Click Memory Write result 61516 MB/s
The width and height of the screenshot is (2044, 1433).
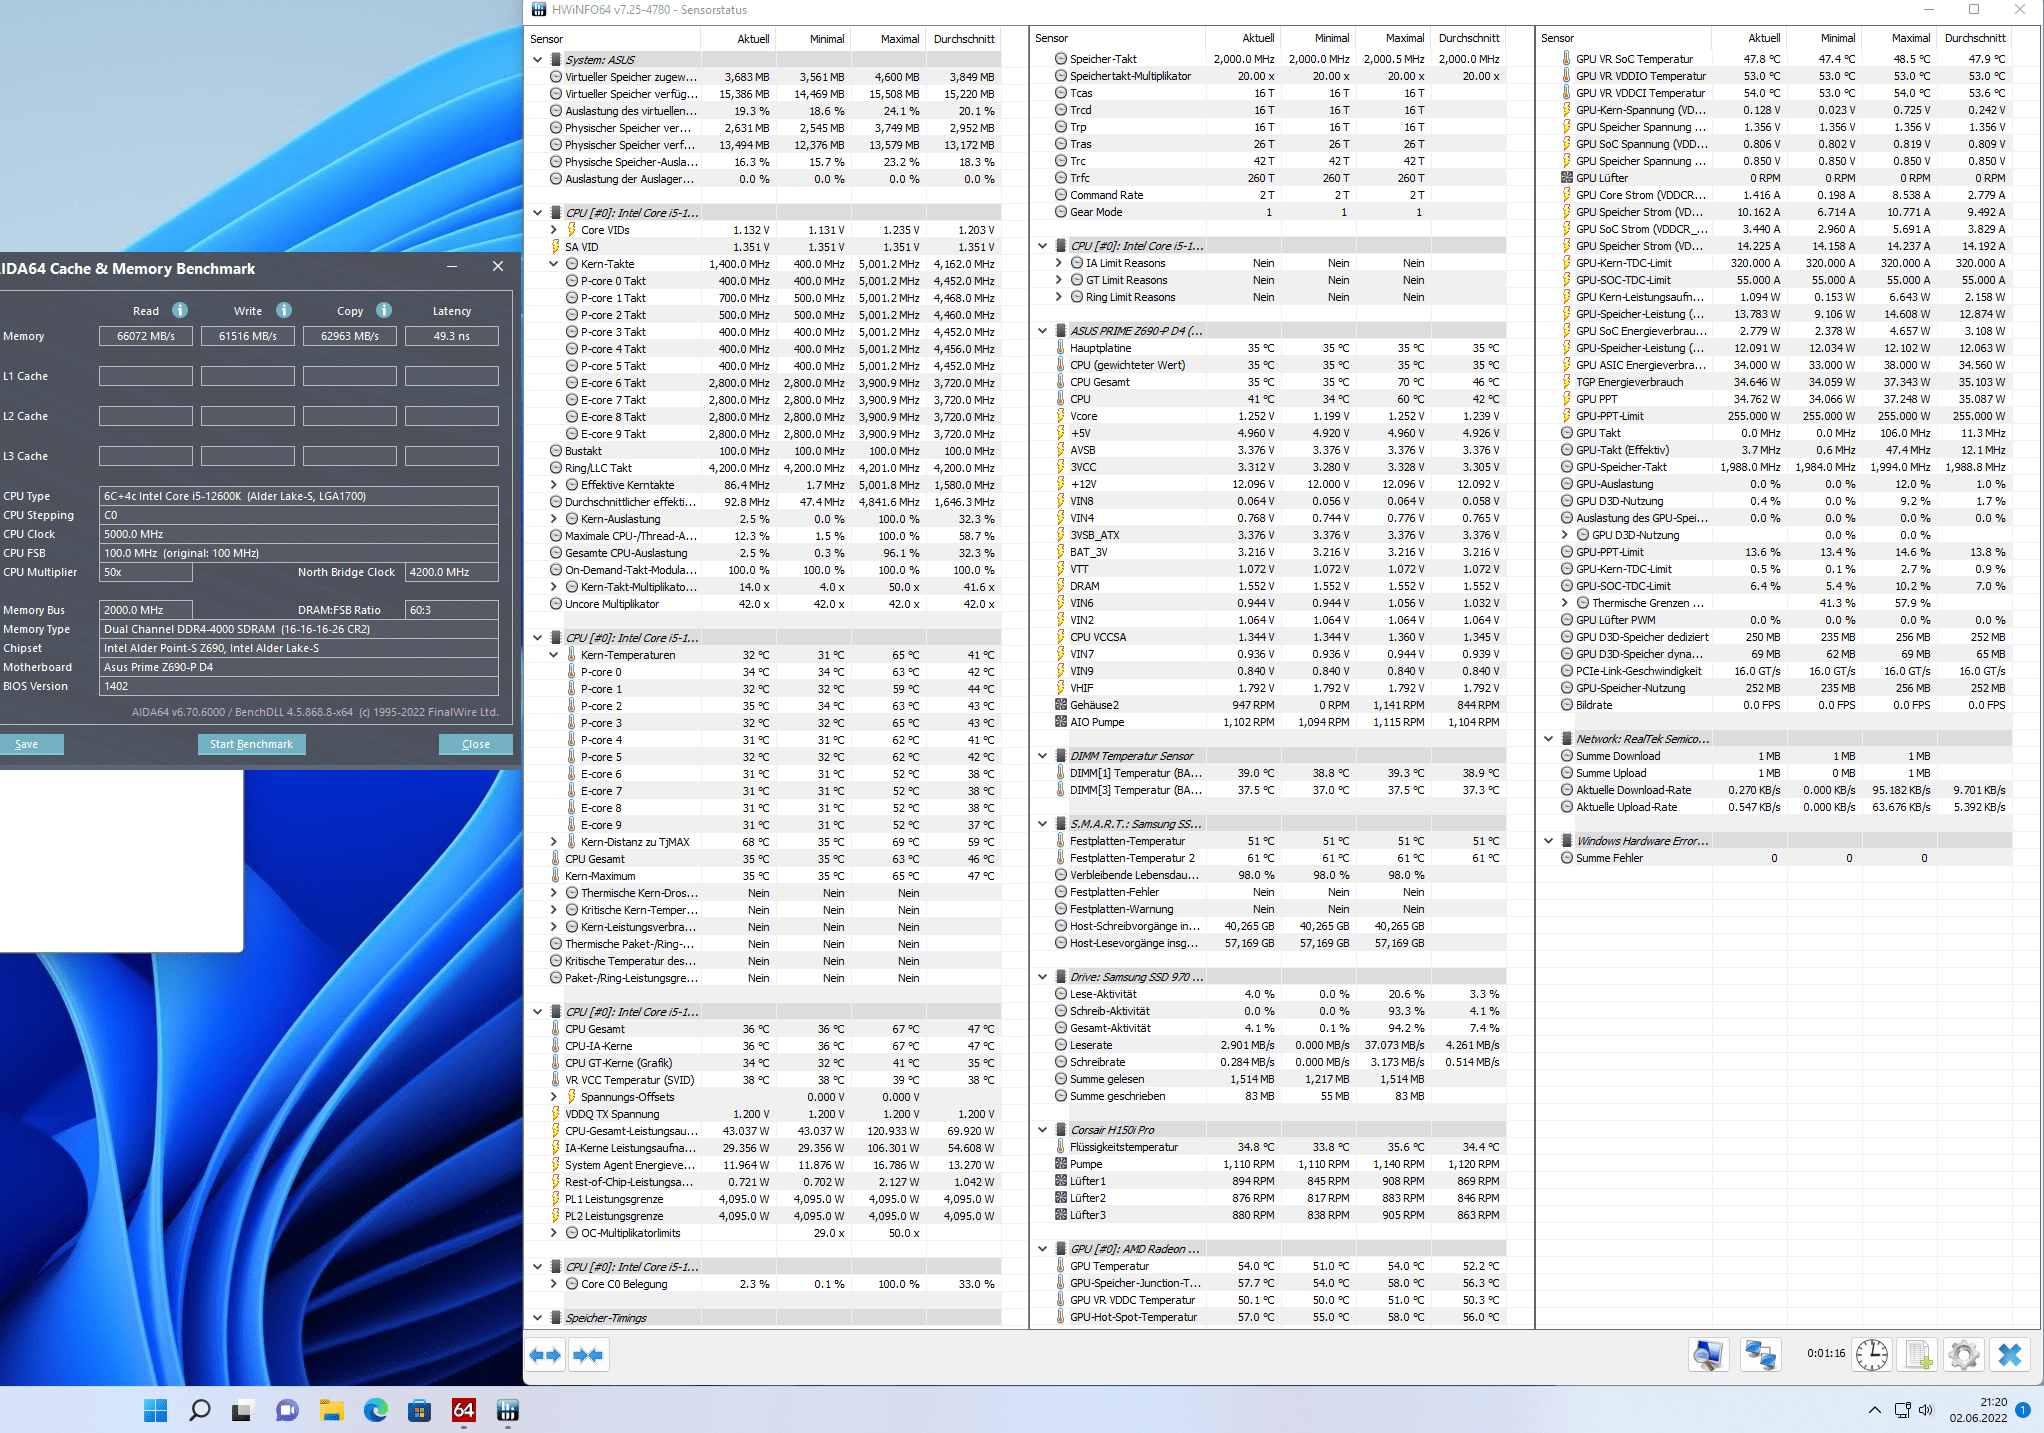pos(248,336)
